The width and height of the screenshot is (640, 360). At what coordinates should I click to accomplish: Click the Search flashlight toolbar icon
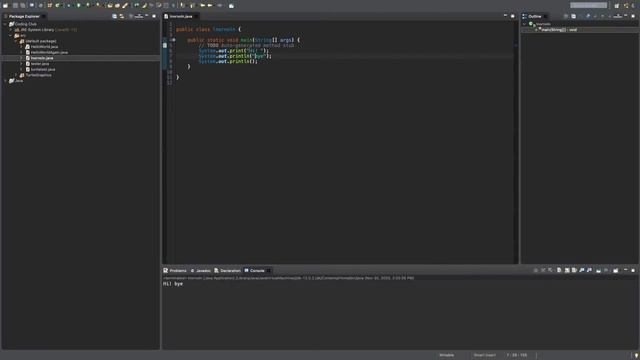click(125, 5)
